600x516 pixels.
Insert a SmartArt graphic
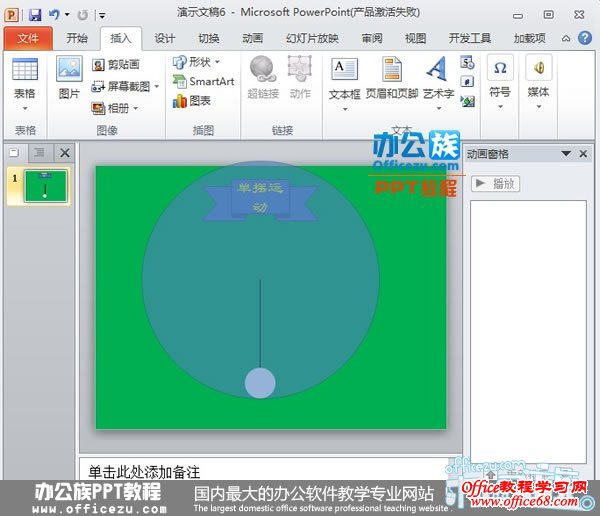(x=204, y=81)
